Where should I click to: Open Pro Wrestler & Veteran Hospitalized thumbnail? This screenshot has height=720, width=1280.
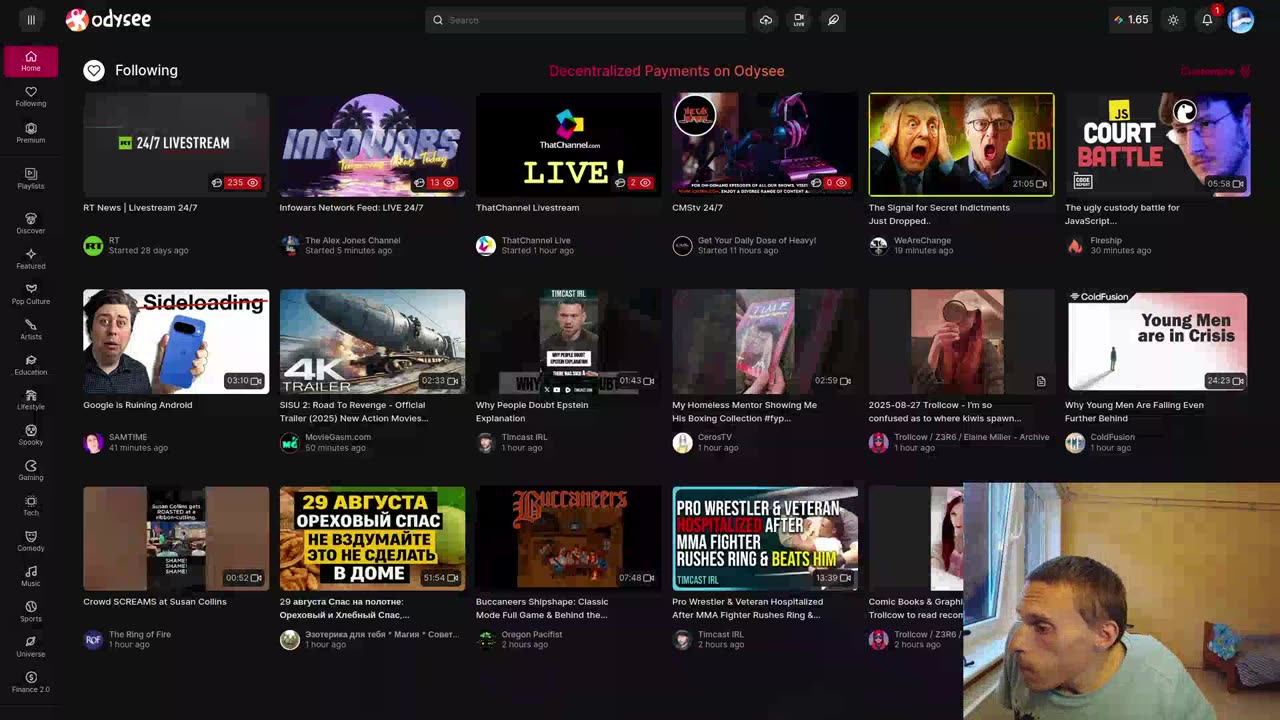point(765,539)
